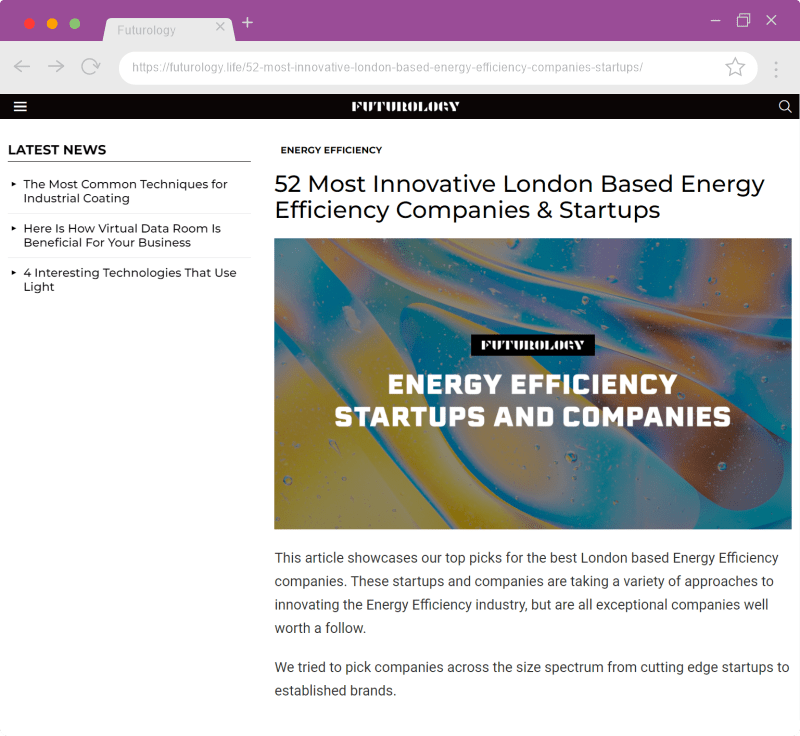Open a new tab with the plus icon
Viewport: 800px width, 736px height.
tap(248, 23)
